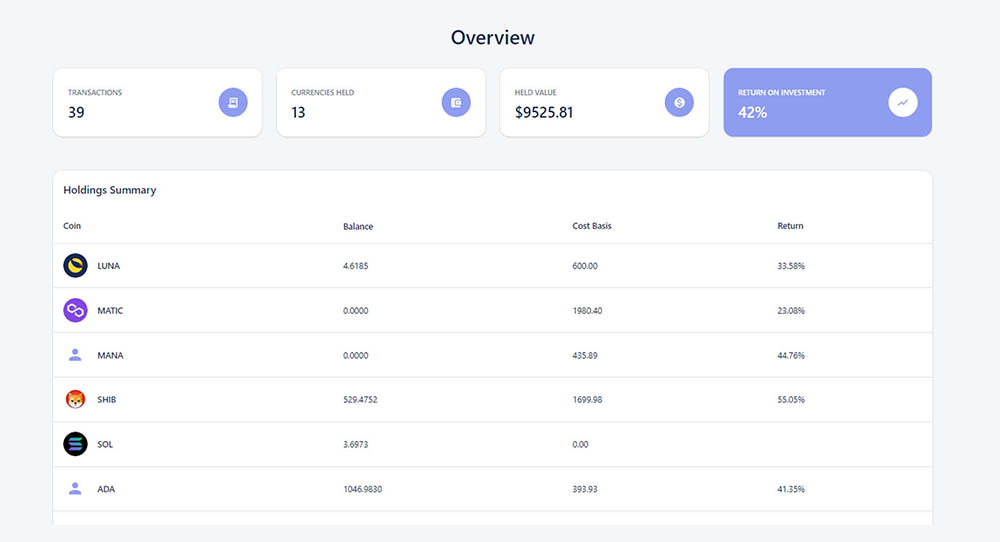Screen dimensions: 1000x542
Task: Click ADA return 41.35%
Action: [x=791, y=489]
